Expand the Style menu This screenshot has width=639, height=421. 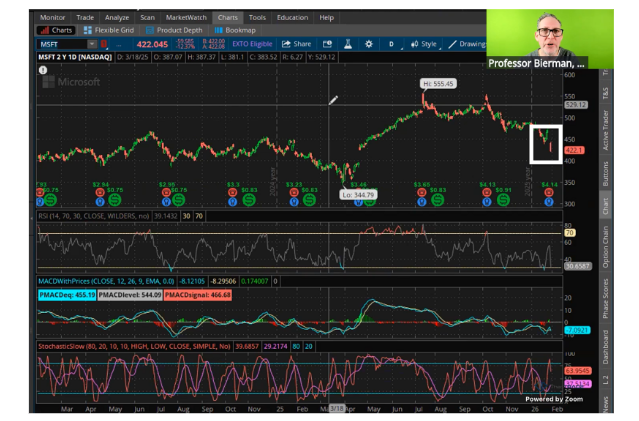[424, 44]
